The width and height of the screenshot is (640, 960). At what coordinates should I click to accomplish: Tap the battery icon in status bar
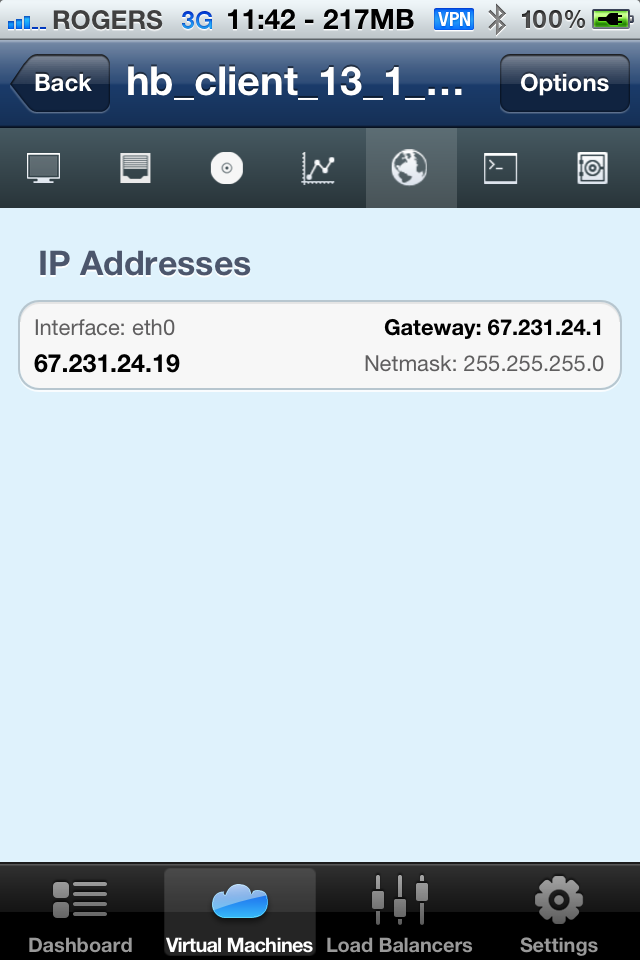612,20
